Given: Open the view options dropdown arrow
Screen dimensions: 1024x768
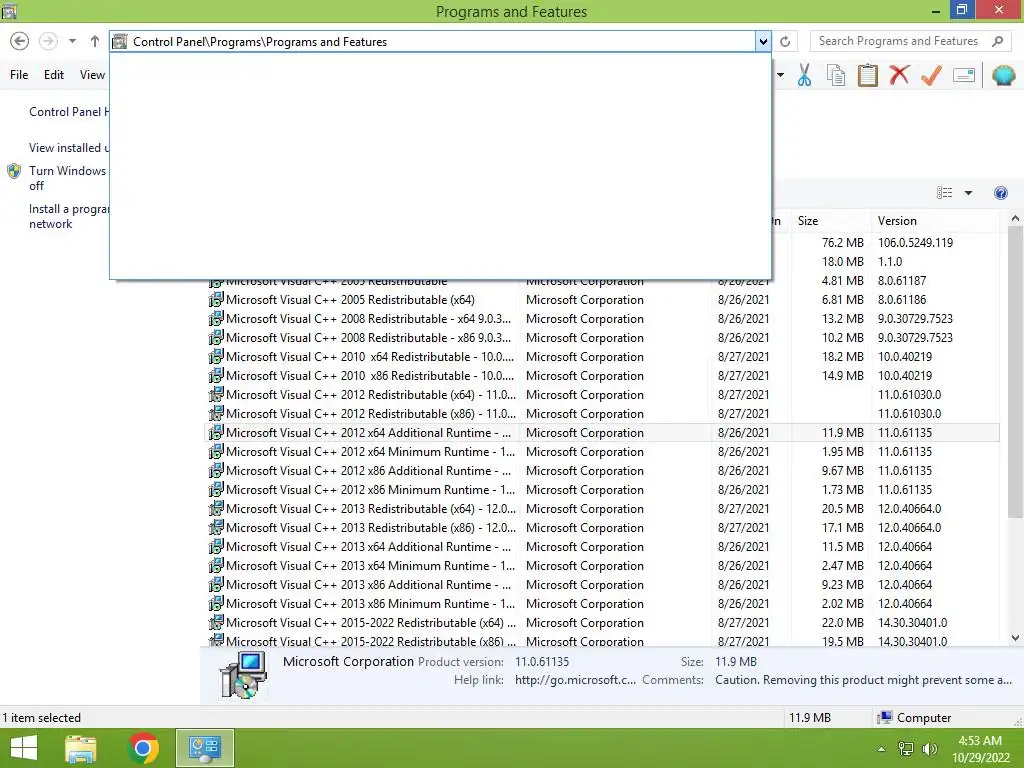Looking at the screenshot, I should click(x=968, y=193).
